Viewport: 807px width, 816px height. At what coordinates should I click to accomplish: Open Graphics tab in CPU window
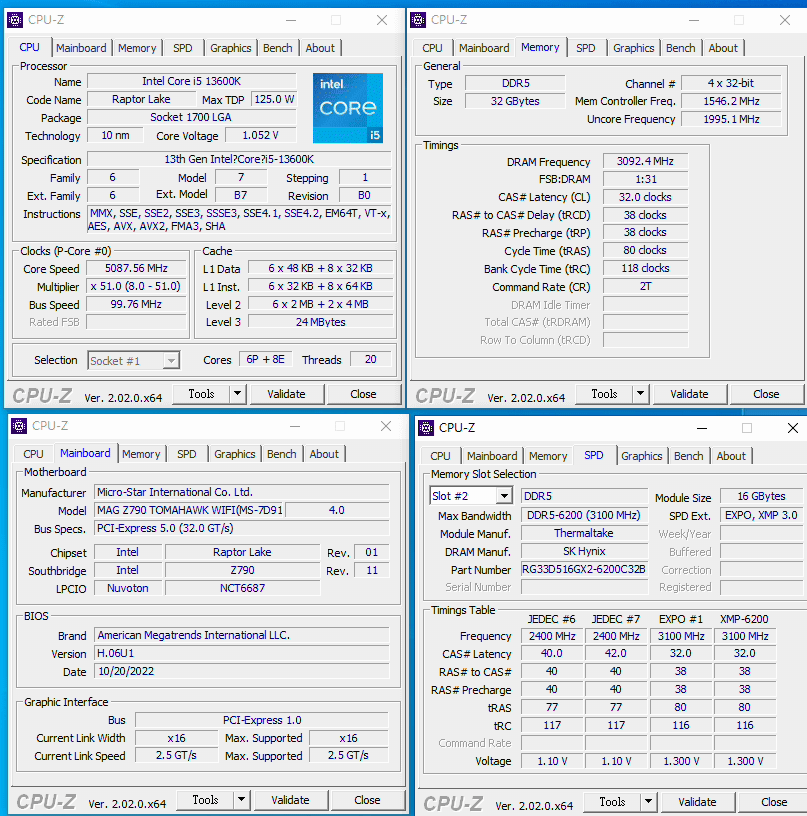click(230, 48)
